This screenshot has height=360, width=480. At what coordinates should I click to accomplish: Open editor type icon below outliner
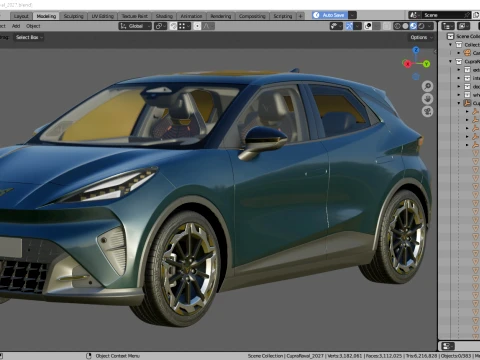pos(448,346)
